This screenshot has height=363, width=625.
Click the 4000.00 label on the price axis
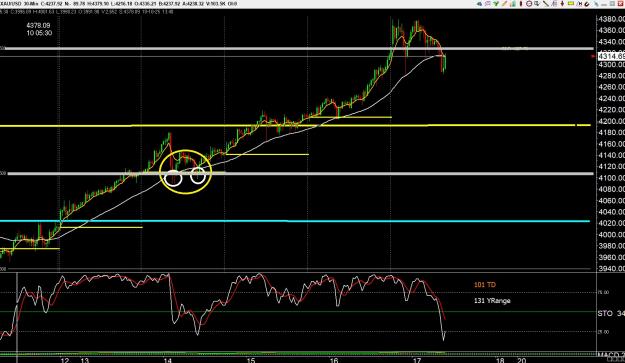coord(612,235)
